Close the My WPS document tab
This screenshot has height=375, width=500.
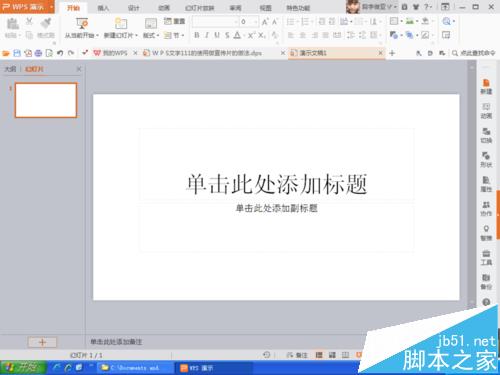coord(135,53)
